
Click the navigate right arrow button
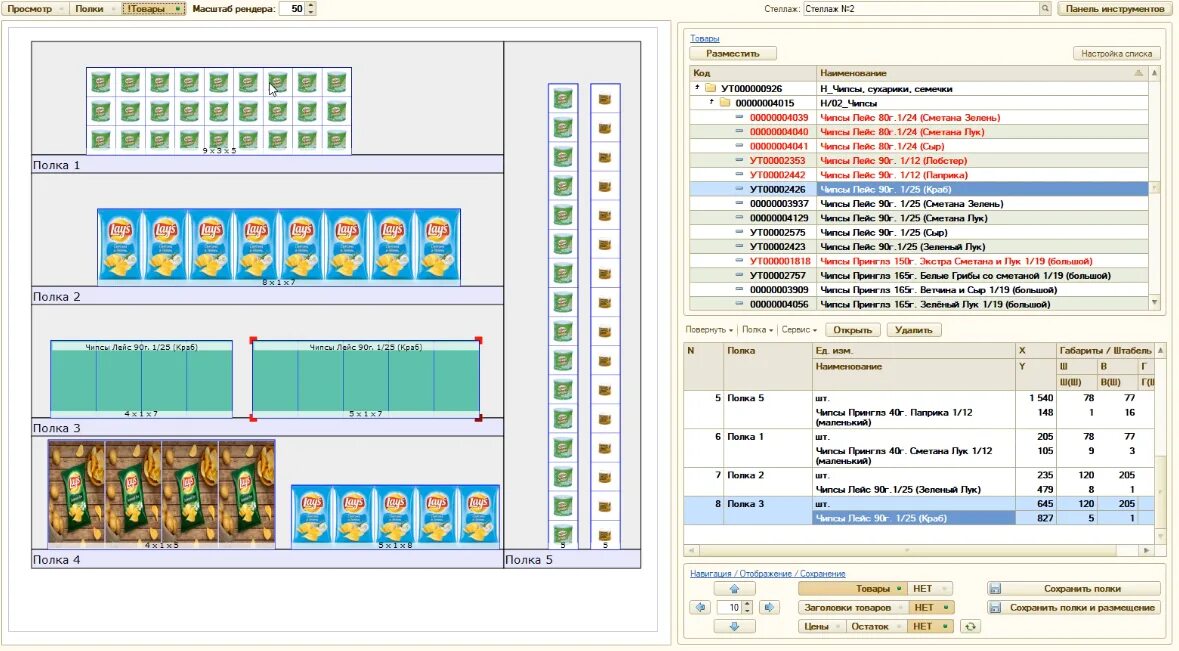pos(768,607)
